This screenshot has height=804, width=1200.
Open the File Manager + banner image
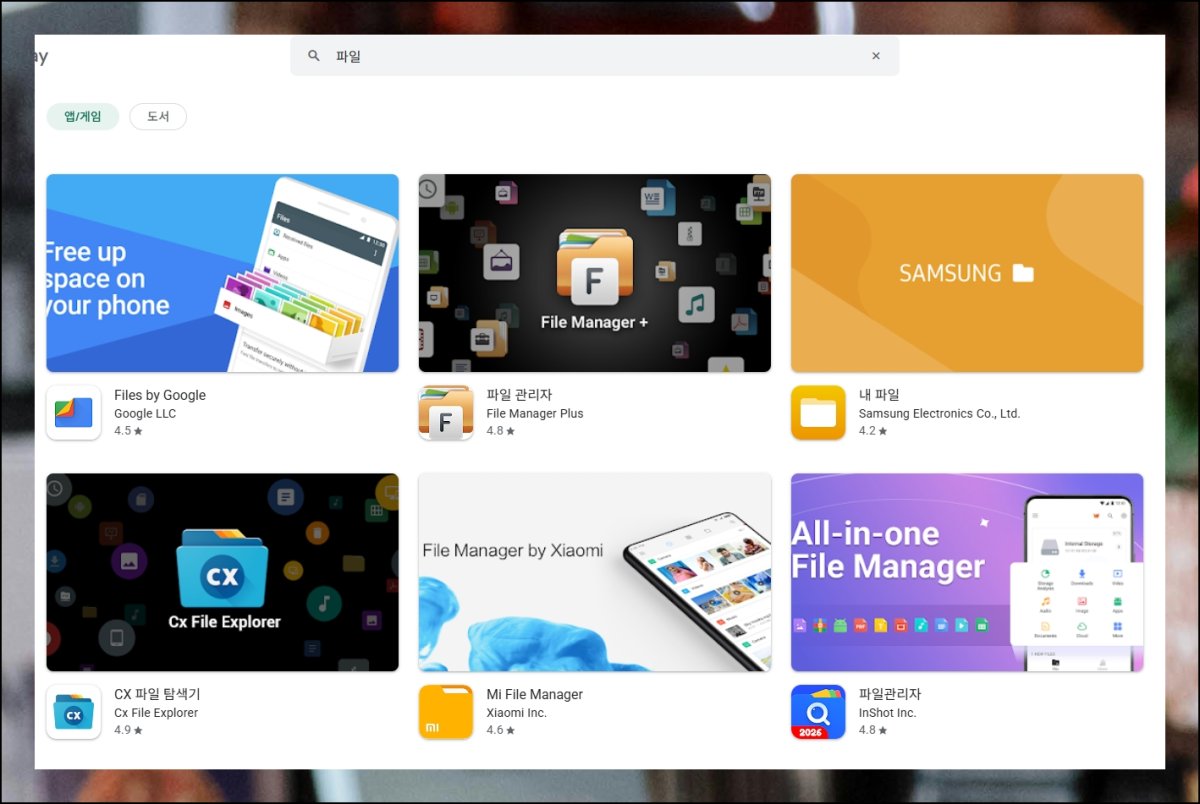pyautogui.click(x=595, y=273)
